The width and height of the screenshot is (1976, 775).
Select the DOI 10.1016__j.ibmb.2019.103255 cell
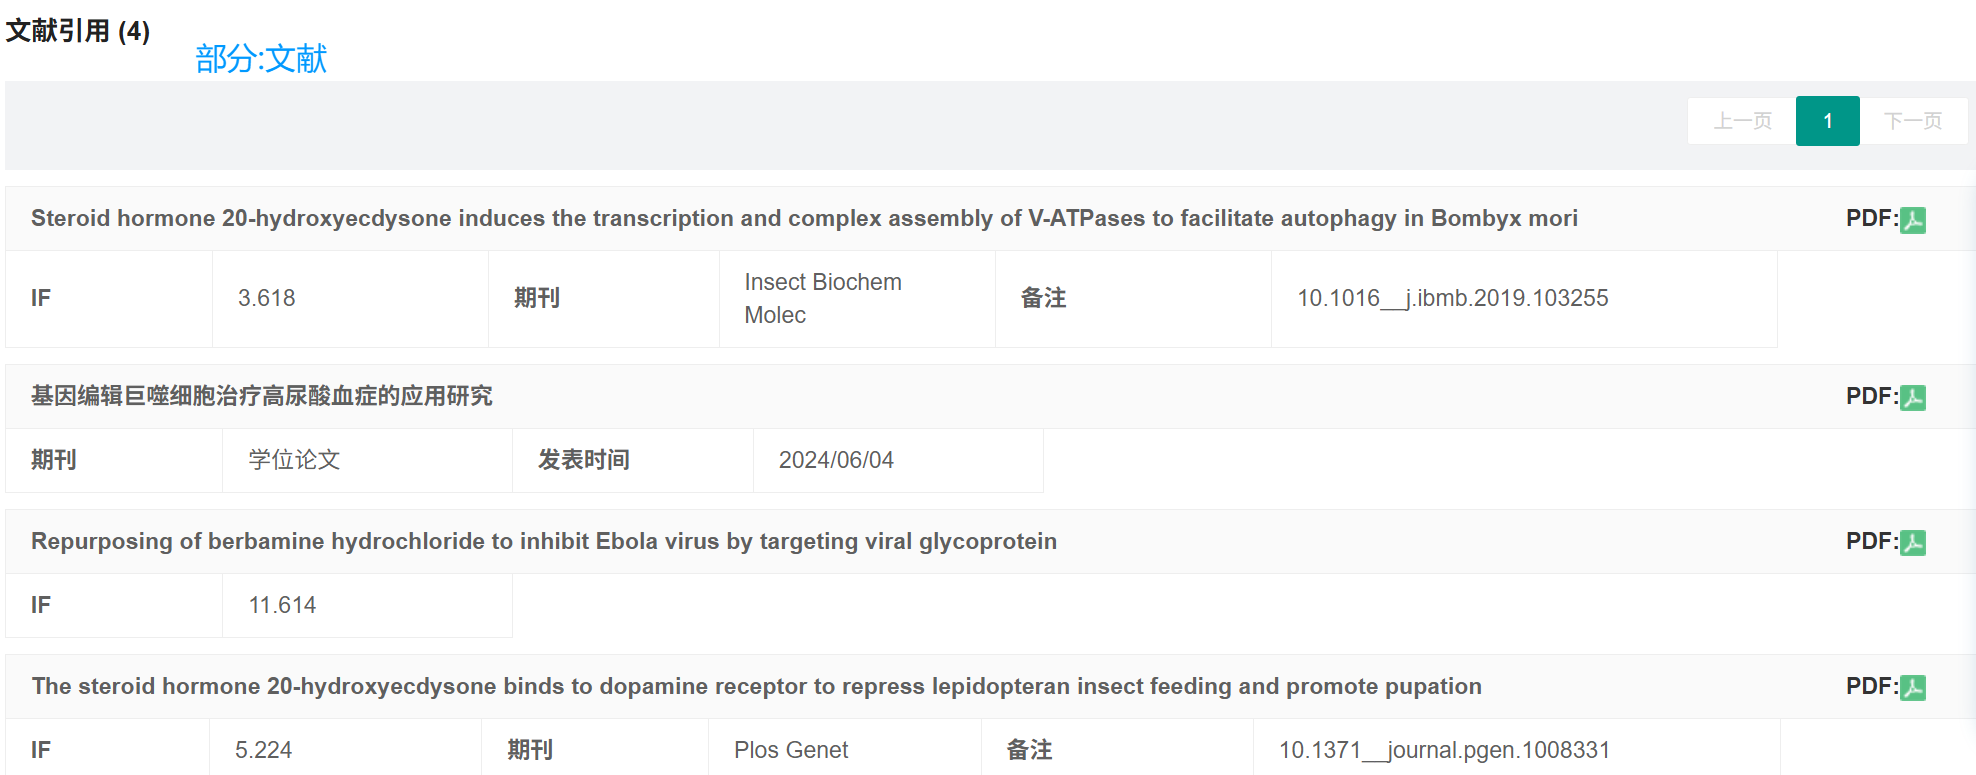[x=1452, y=298]
